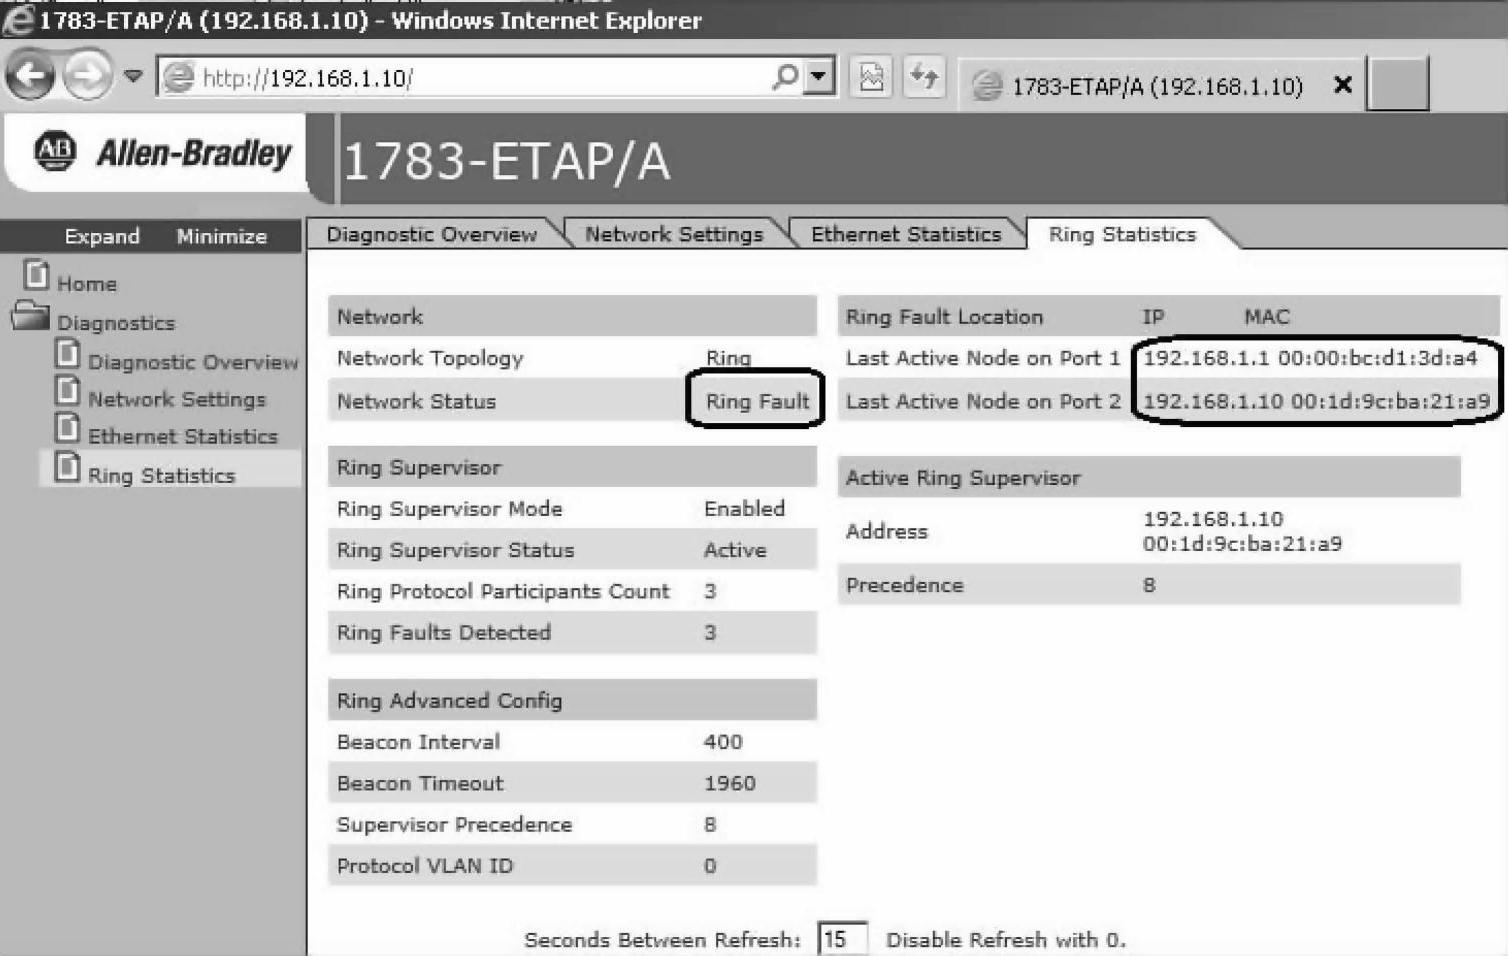
Task: Click the Beacon Timeout value 1960
Action: pyautogui.click(x=730, y=783)
